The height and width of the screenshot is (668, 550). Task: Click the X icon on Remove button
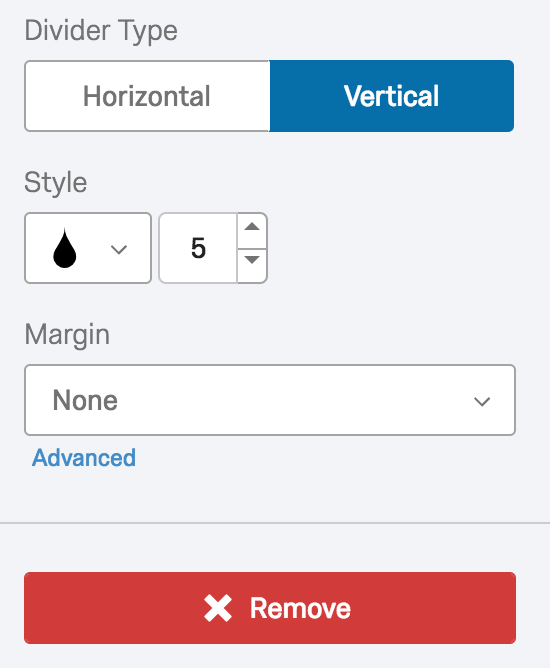coord(218,608)
